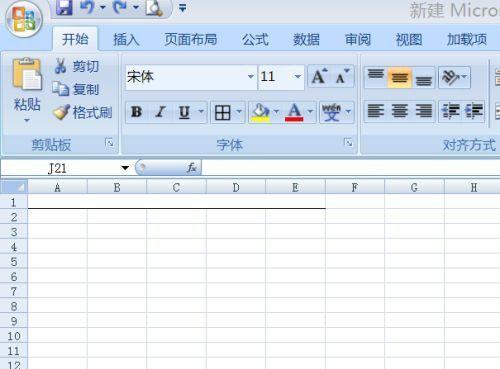This screenshot has width=500, height=369.
Task: Click the Cut scissors icon
Action: (60, 66)
